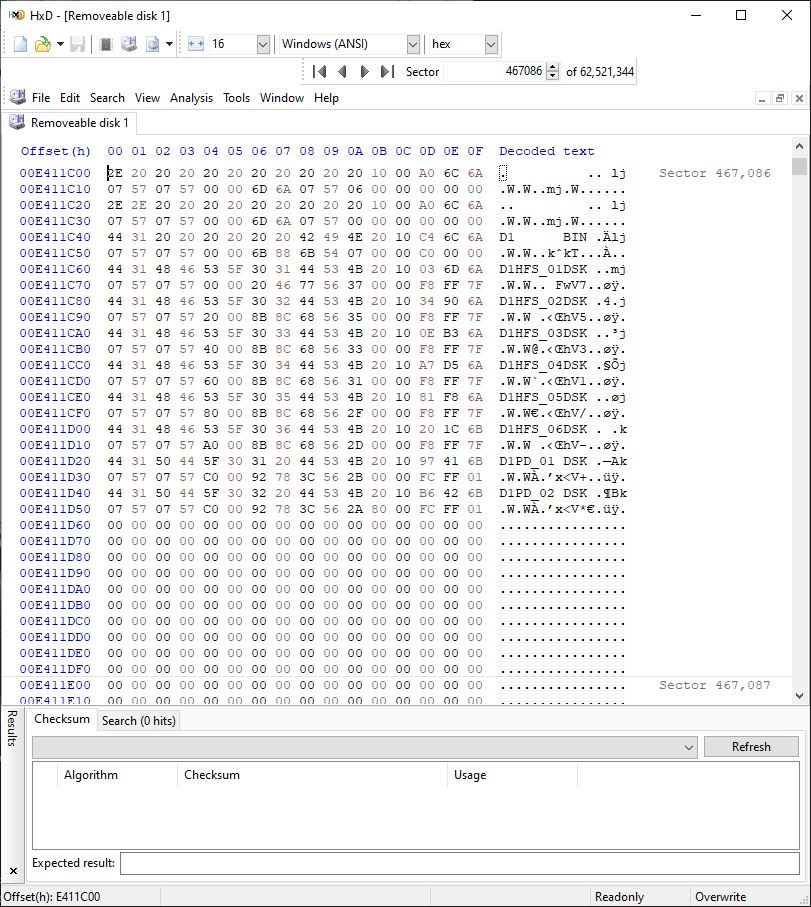
Task: Switch to Search (0 hits) tab
Action: point(138,721)
